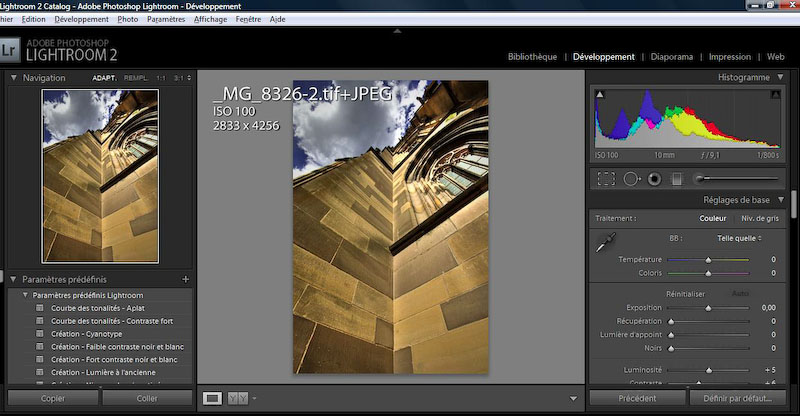800x416 pixels.
Task: Apply Création - Lumière à l'ancienne preset
Action: [x=104, y=372]
